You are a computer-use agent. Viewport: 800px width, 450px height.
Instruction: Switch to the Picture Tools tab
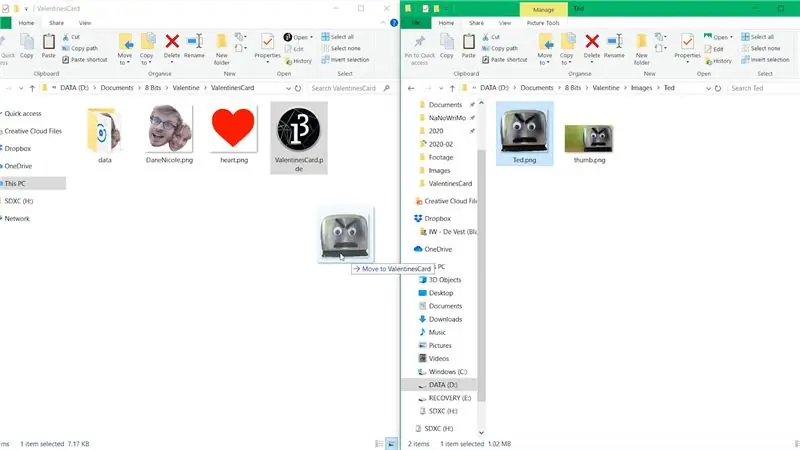[x=543, y=23]
